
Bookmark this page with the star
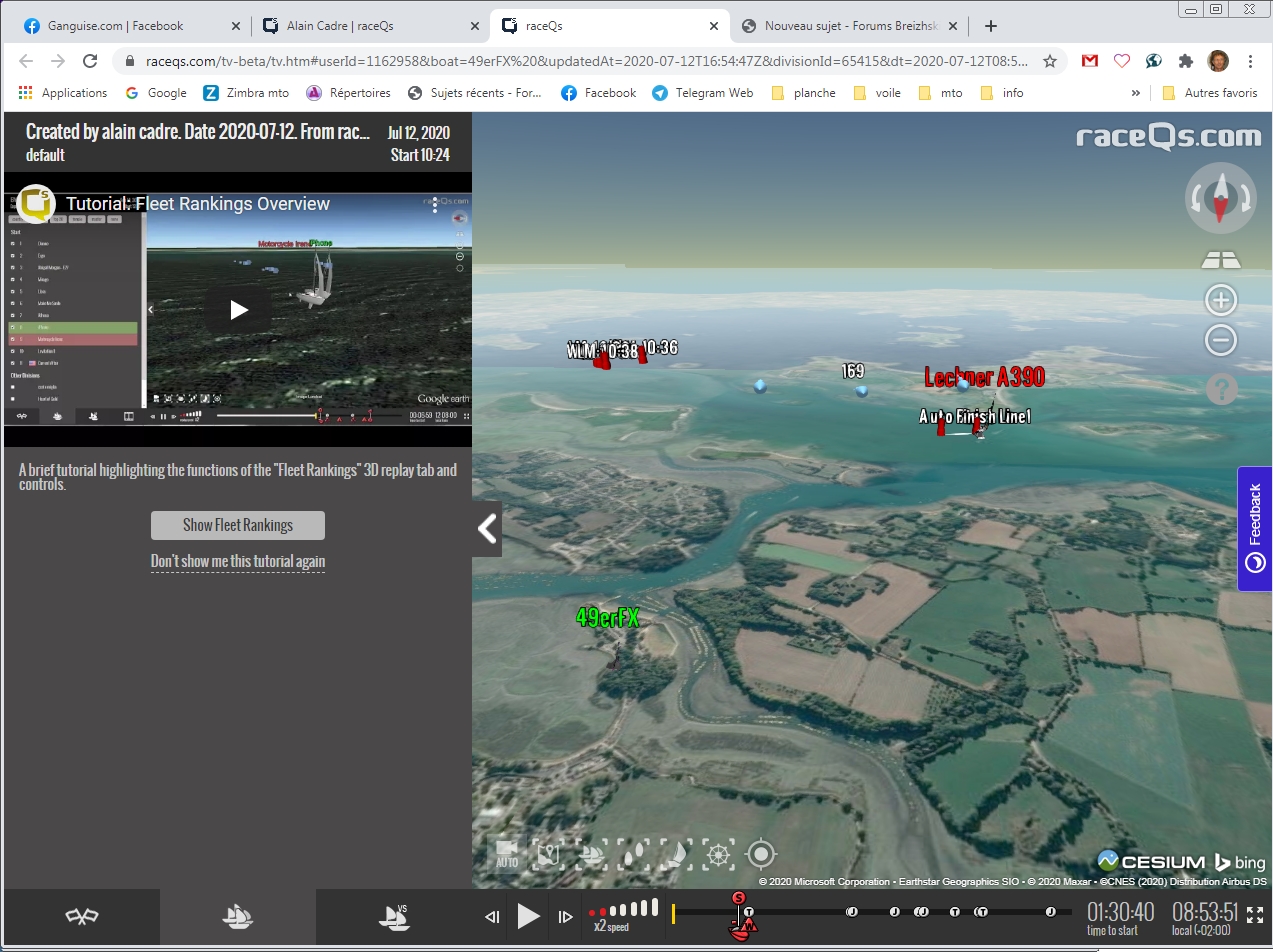click(x=1049, y=61)
